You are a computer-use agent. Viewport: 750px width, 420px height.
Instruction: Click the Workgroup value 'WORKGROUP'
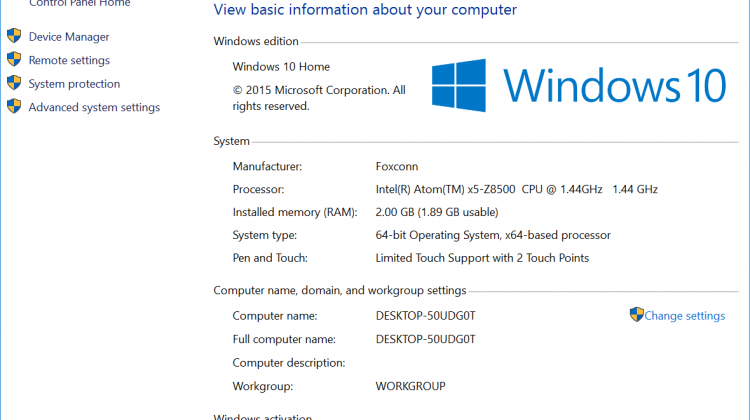point(410,386)
